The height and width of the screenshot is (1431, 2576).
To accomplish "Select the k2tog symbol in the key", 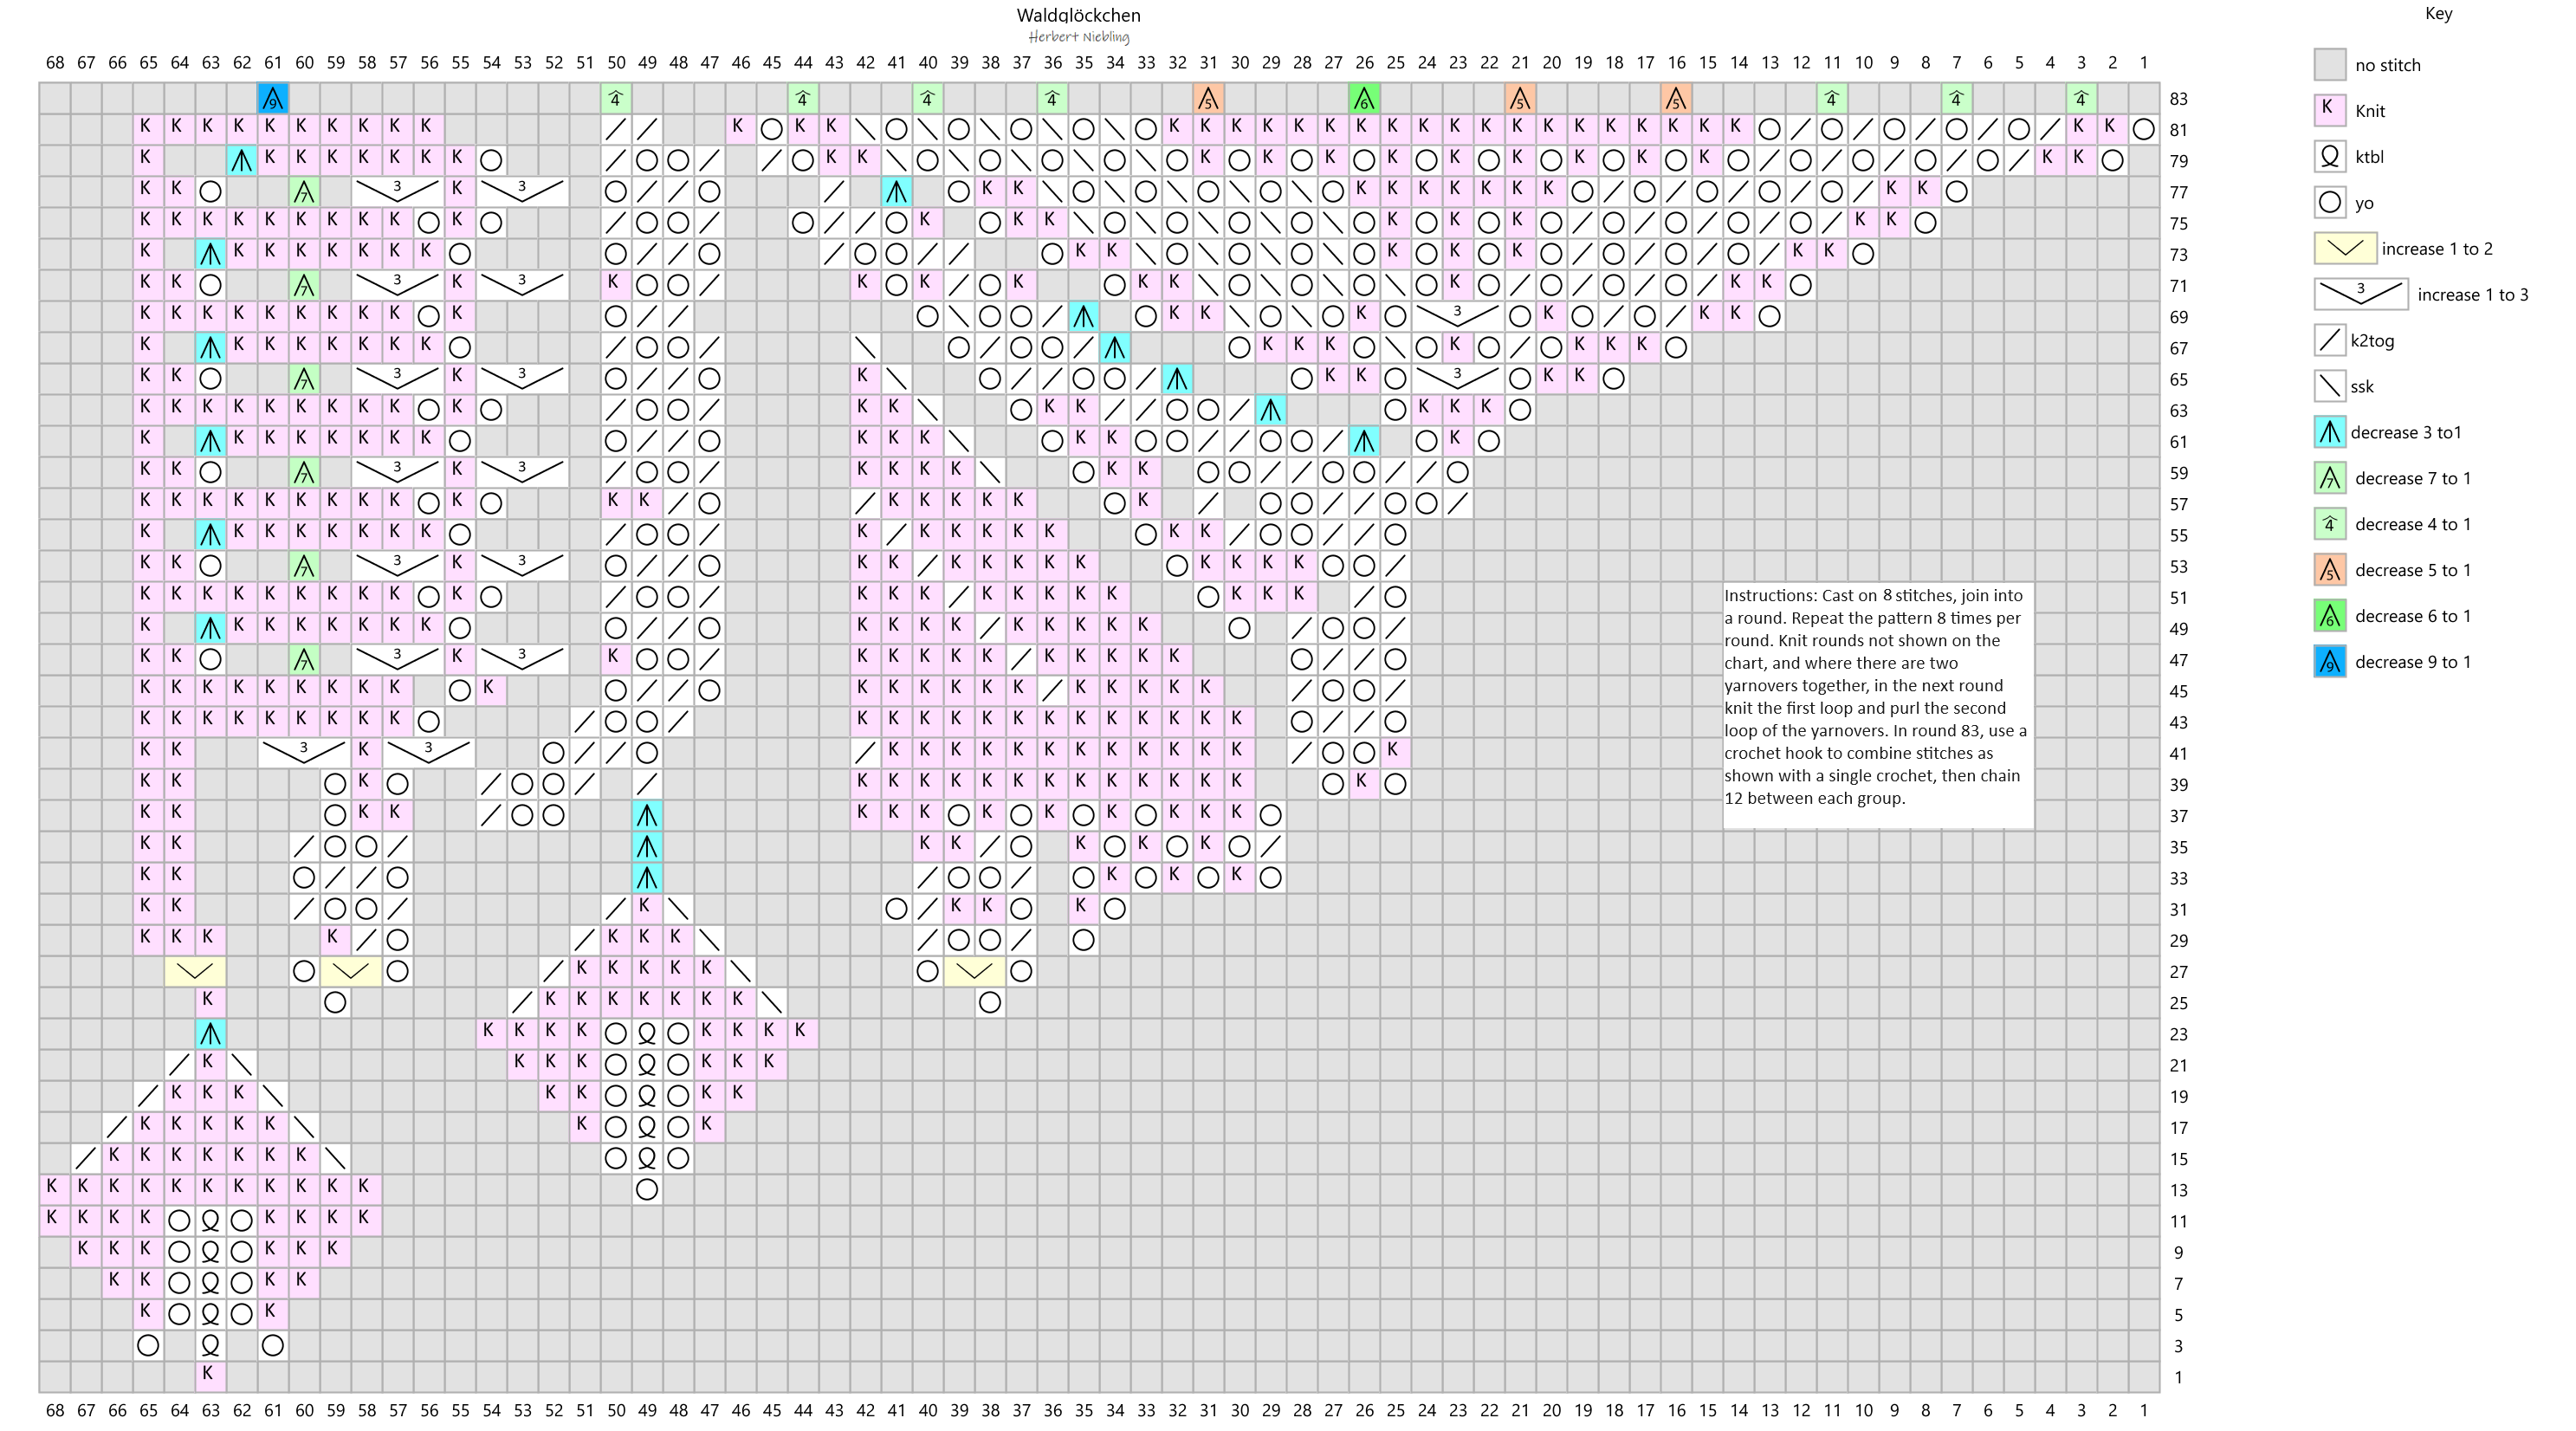I will point(2329,340).
